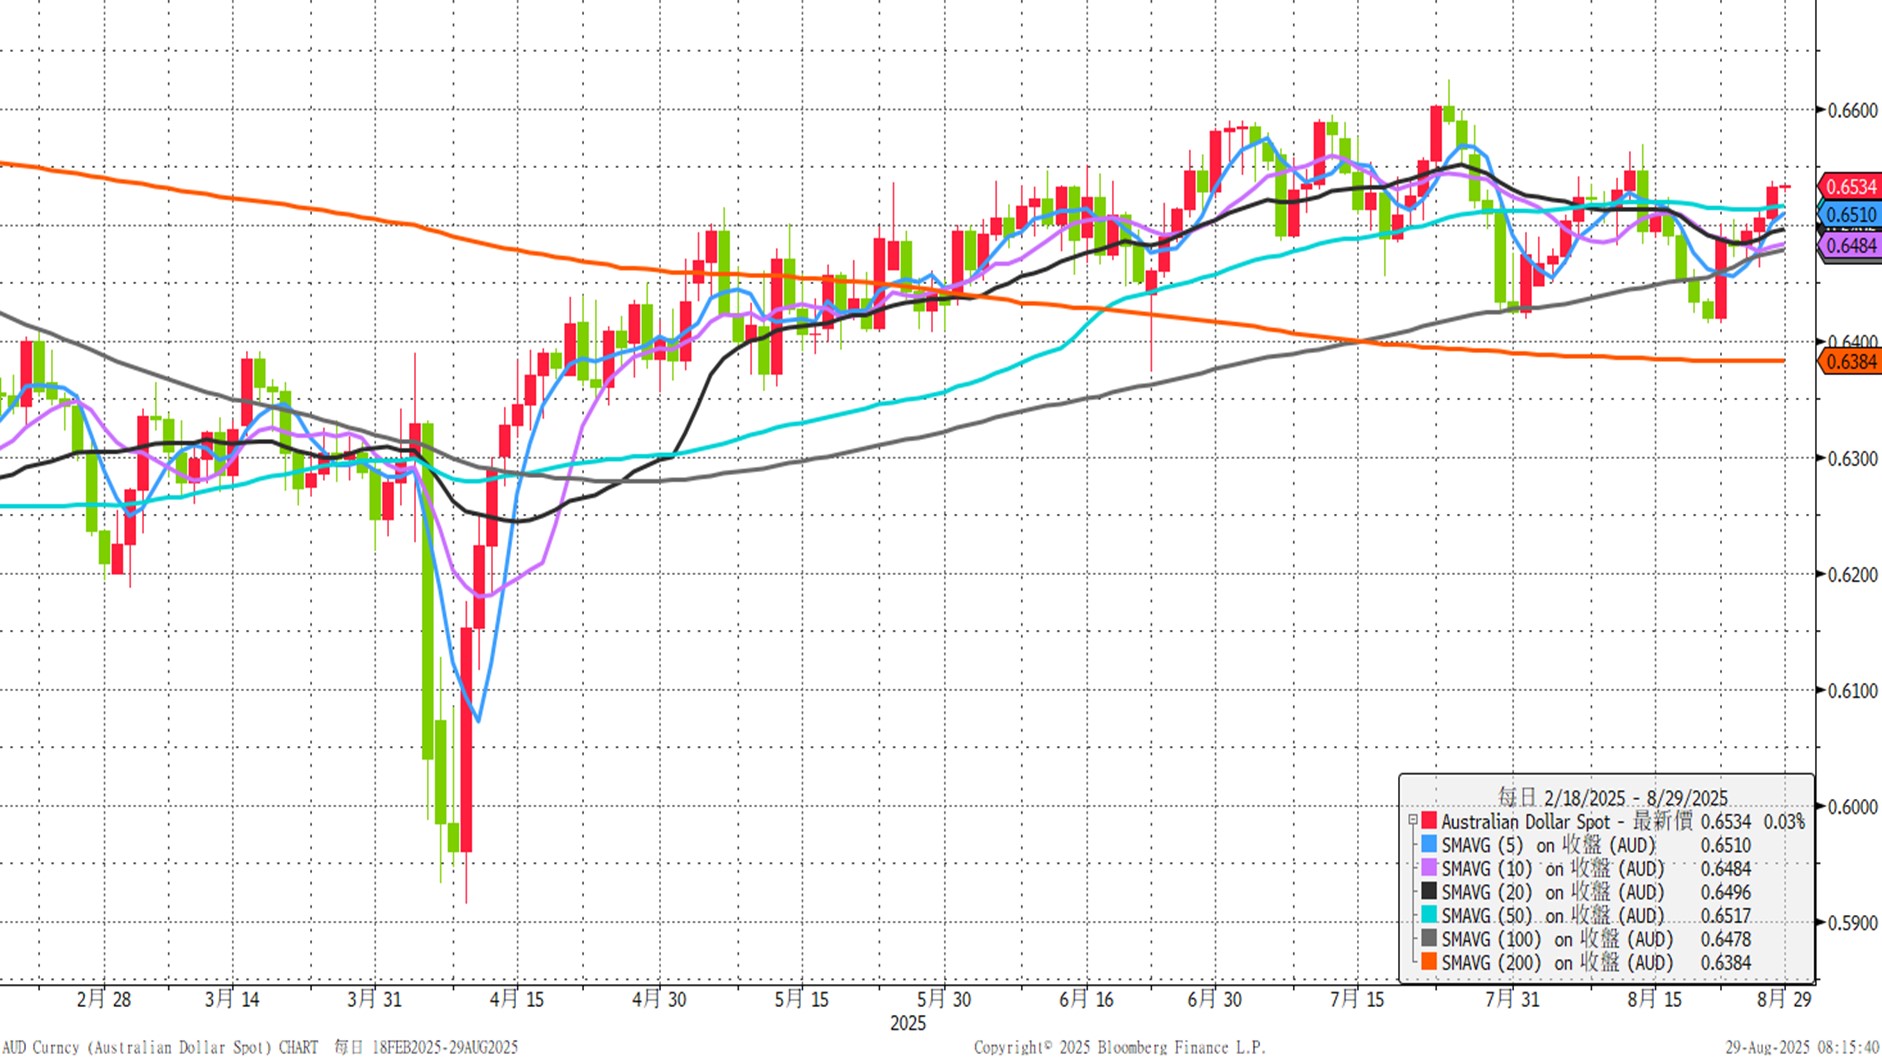Screen dimensions: 1882x1058
Task: Click the 6月 30 date axis label
Action: tap(1215, 998)
